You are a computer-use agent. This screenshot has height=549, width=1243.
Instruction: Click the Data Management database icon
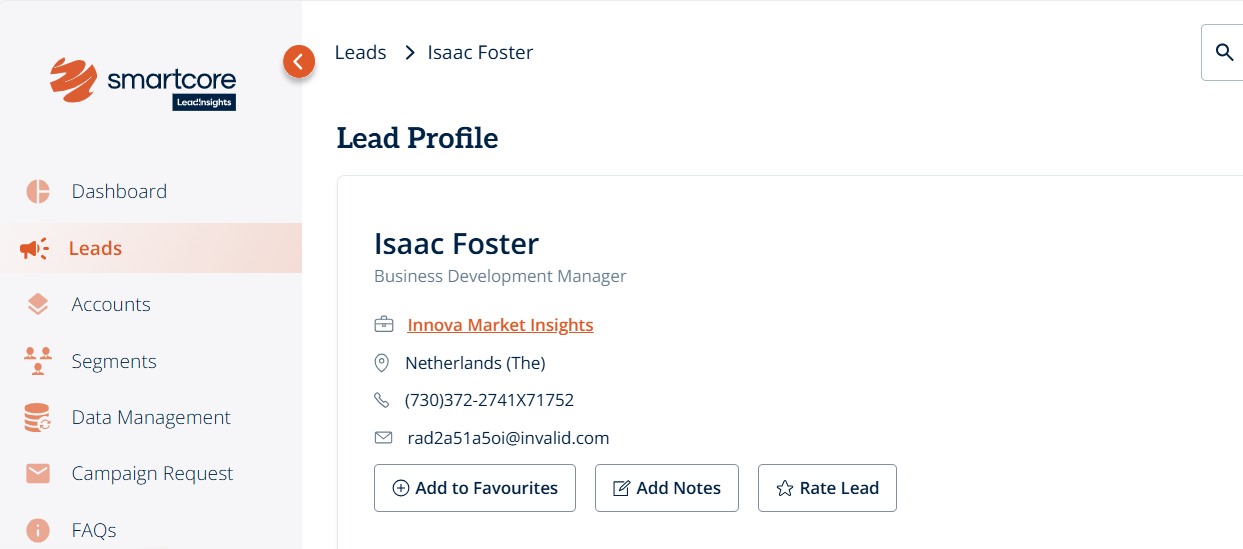38,417
